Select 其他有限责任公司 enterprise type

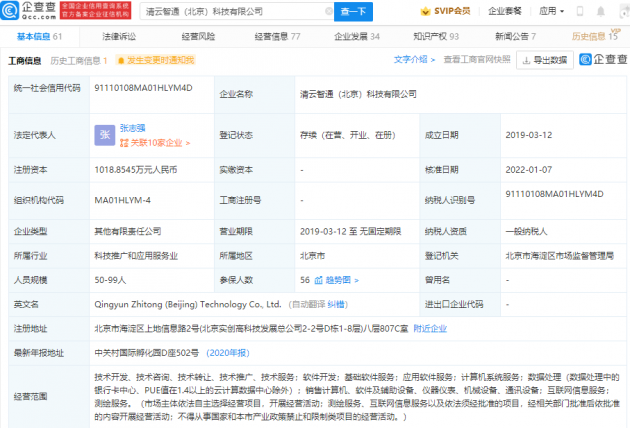[x=128, y=231]
